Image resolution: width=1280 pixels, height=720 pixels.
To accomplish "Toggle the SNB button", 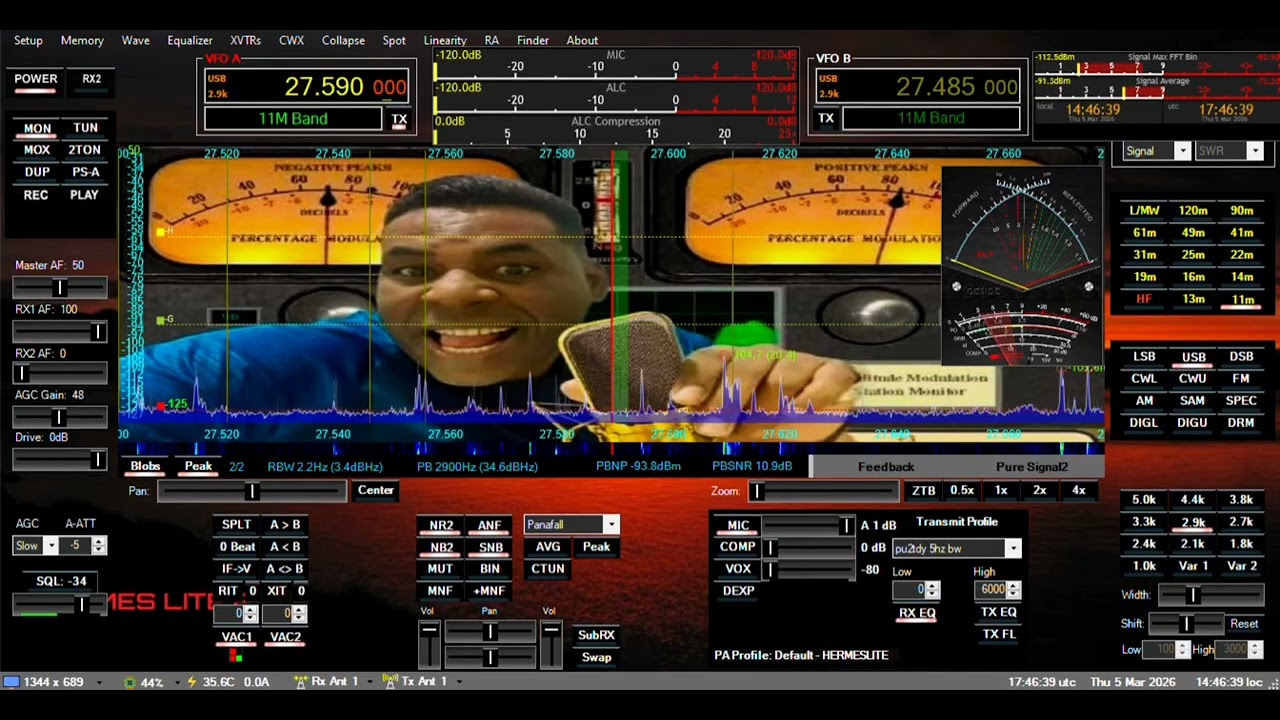I will click(490, 547).
